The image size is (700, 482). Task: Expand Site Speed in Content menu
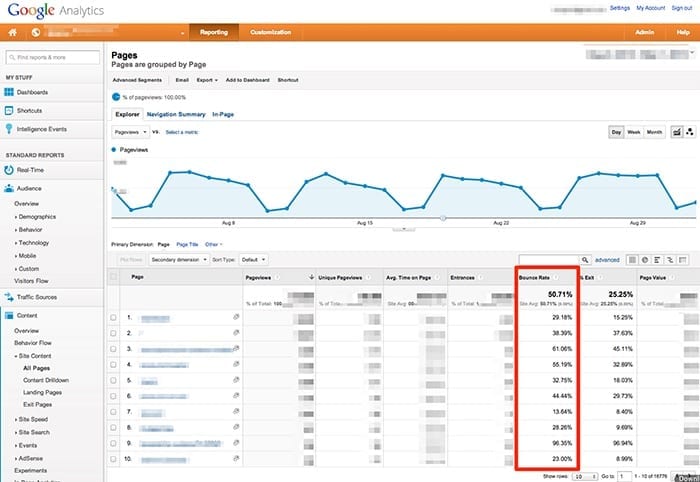coord(31,419)
